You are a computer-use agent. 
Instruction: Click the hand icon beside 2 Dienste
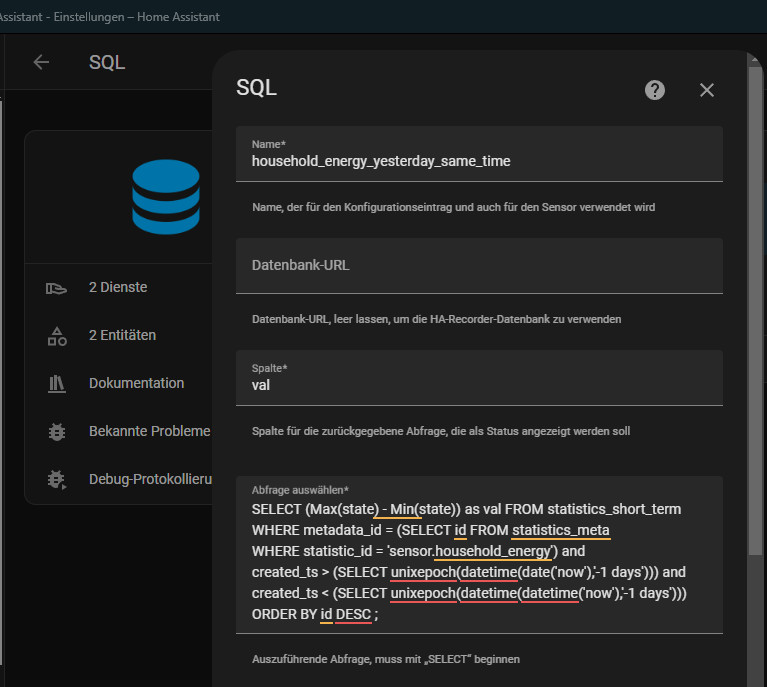point(56,288)
